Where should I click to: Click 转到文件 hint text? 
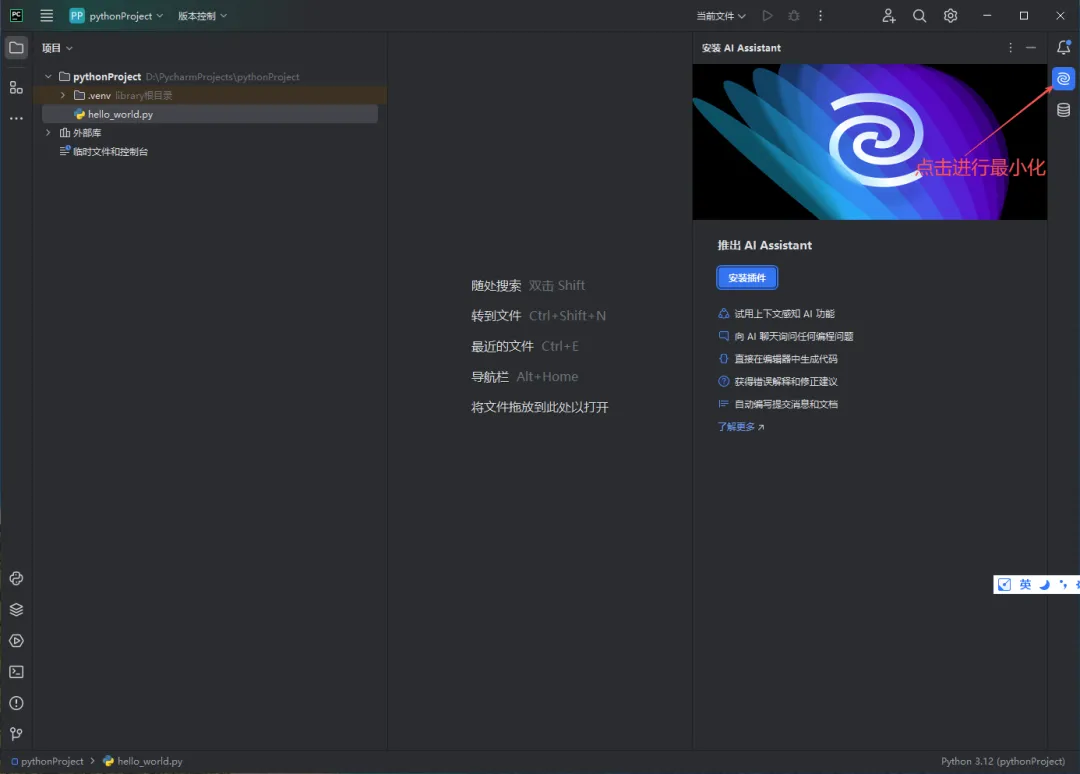pyautogui.click(x=496, y=316)
